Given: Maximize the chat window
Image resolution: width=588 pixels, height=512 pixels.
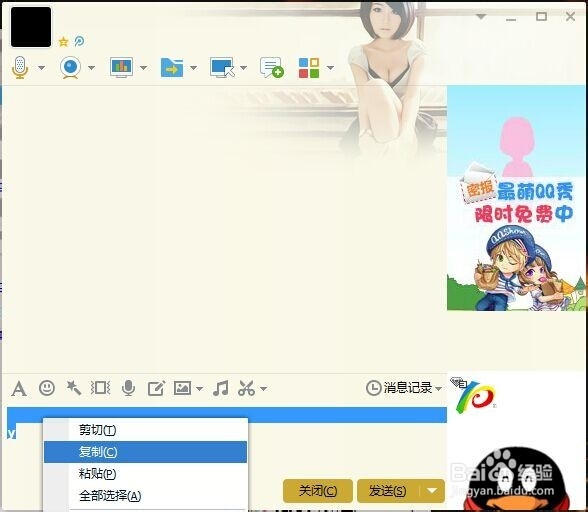Looking at the screenshot, I should (x=541, y=17).
